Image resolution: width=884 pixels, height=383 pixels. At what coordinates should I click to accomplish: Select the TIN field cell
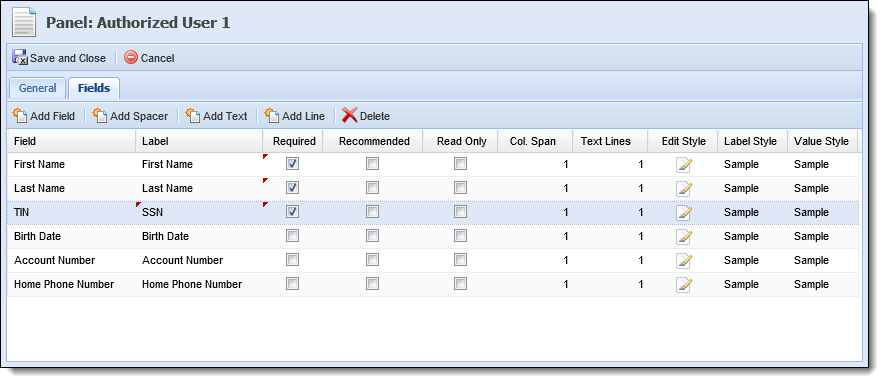[x=71, y=213]
